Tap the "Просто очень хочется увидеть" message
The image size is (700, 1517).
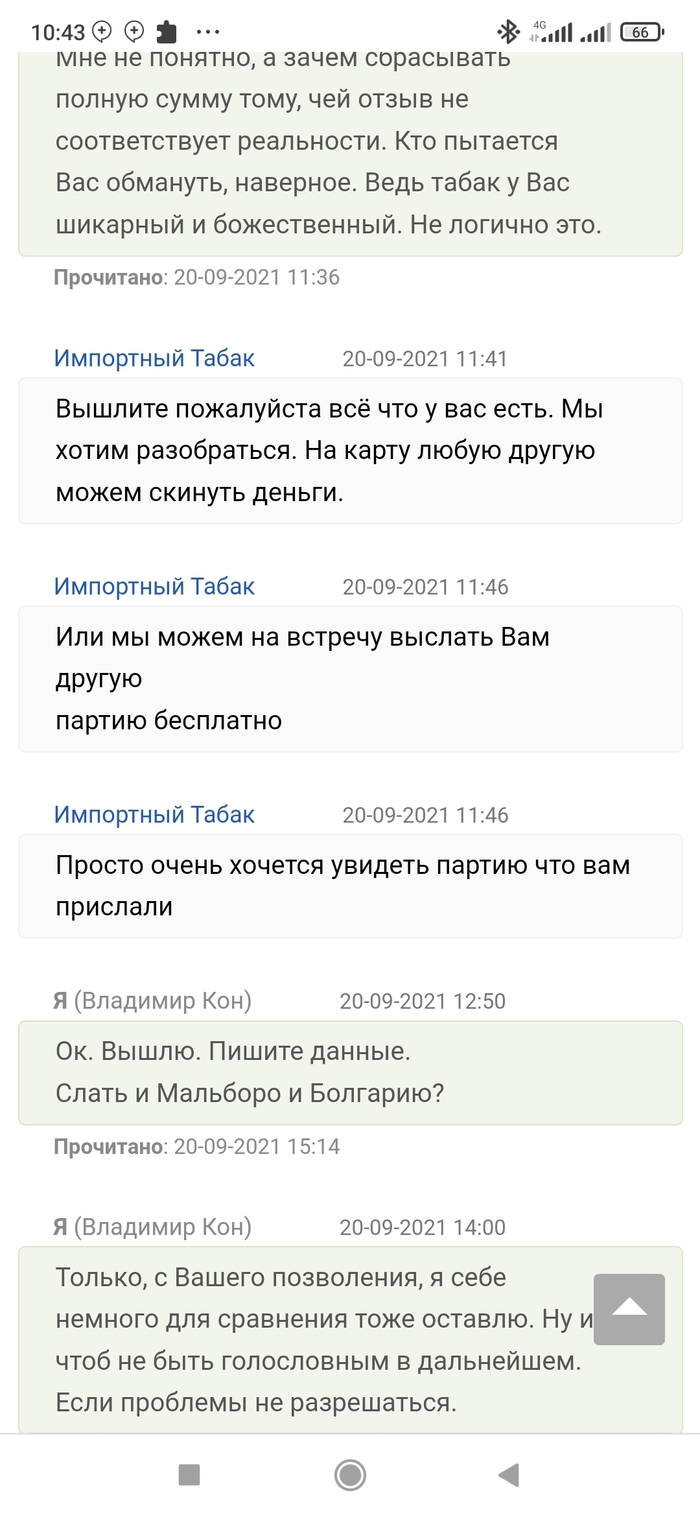pyautogui.click(x=350, y=885)
